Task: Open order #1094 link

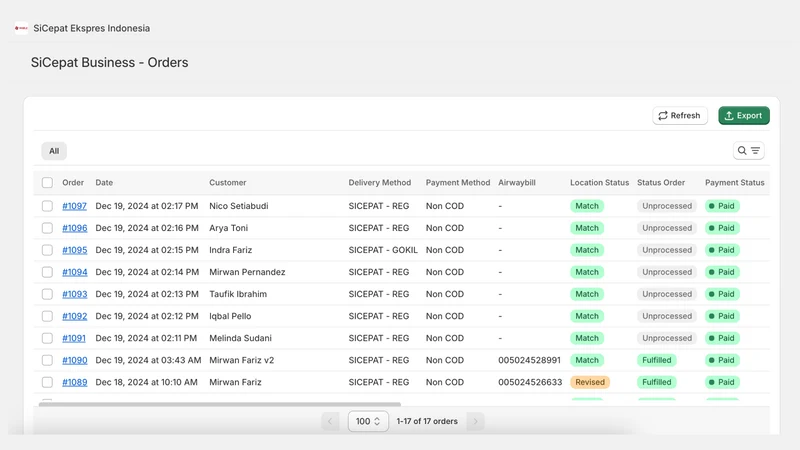Action: click(x=74, y=272)
